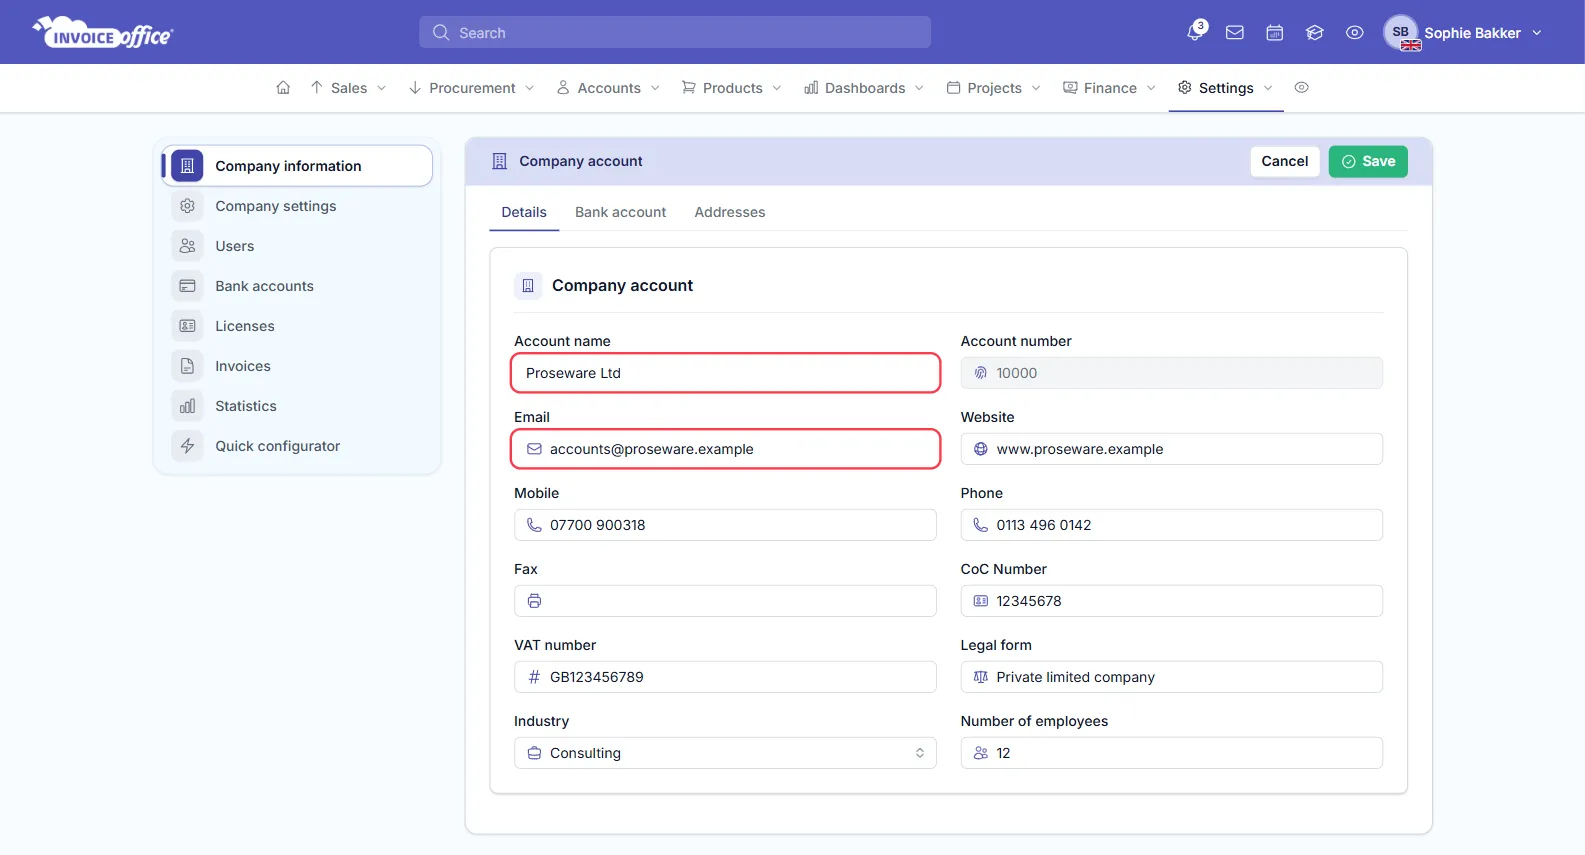Expand the Sales menu
This screenshot has width=1585, height=855.
click(x=348, y=88)
